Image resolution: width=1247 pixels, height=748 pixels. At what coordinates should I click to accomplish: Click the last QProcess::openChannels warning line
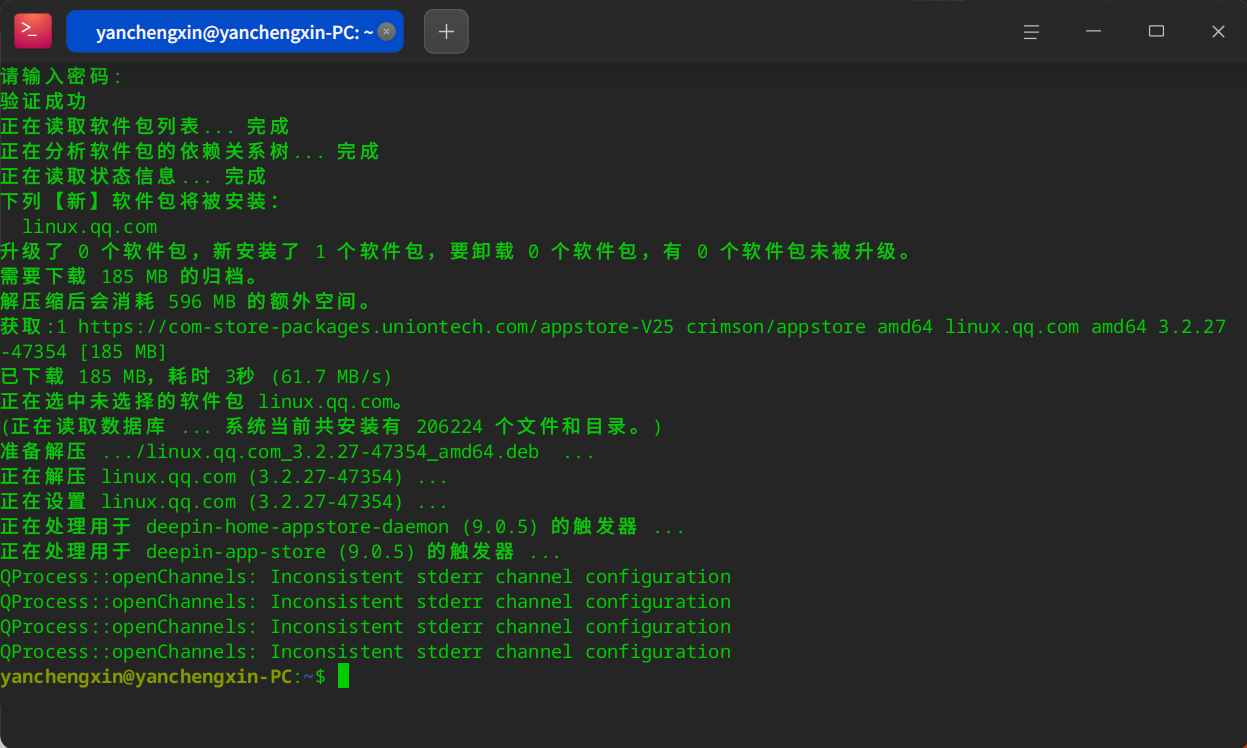tap(365, 652)
